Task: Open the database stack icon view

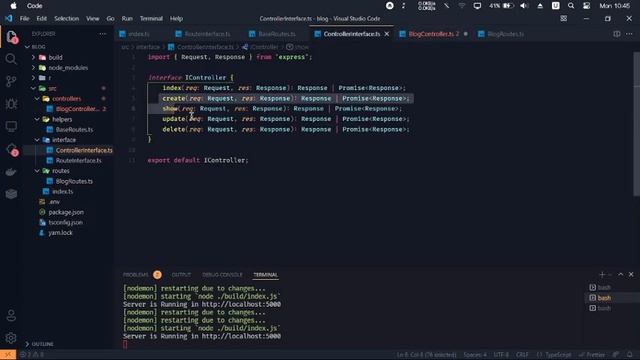Action: (11, 193)
